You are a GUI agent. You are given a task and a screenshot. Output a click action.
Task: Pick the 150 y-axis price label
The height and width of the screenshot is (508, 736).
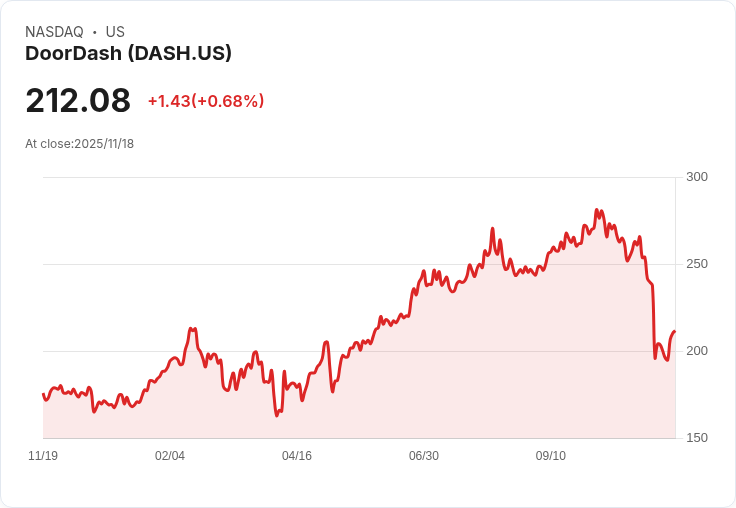click(x=697, y=438)
